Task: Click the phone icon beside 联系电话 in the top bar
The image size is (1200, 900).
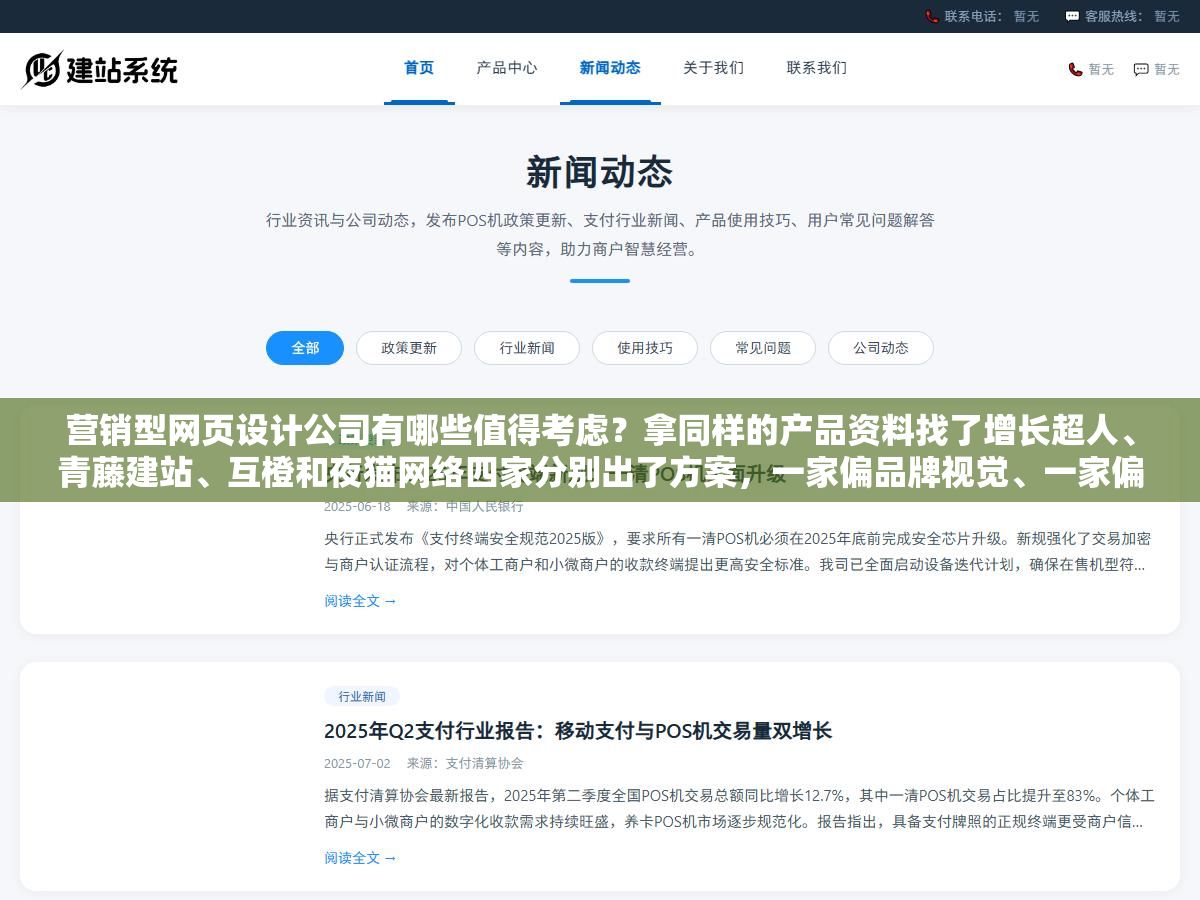Action: click(x=932, y=16)
